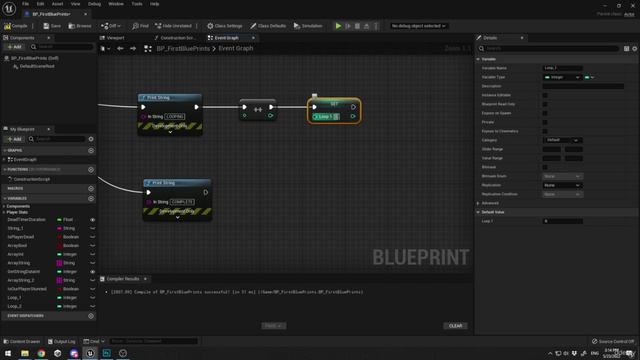Open the Edit menu
This screenshot has height=360, width=640.
coord(40,4)
